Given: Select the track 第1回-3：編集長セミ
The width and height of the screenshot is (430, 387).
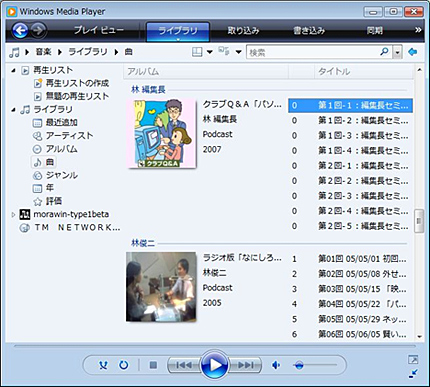Looking at the screenshot, I should tap(350, 136).
